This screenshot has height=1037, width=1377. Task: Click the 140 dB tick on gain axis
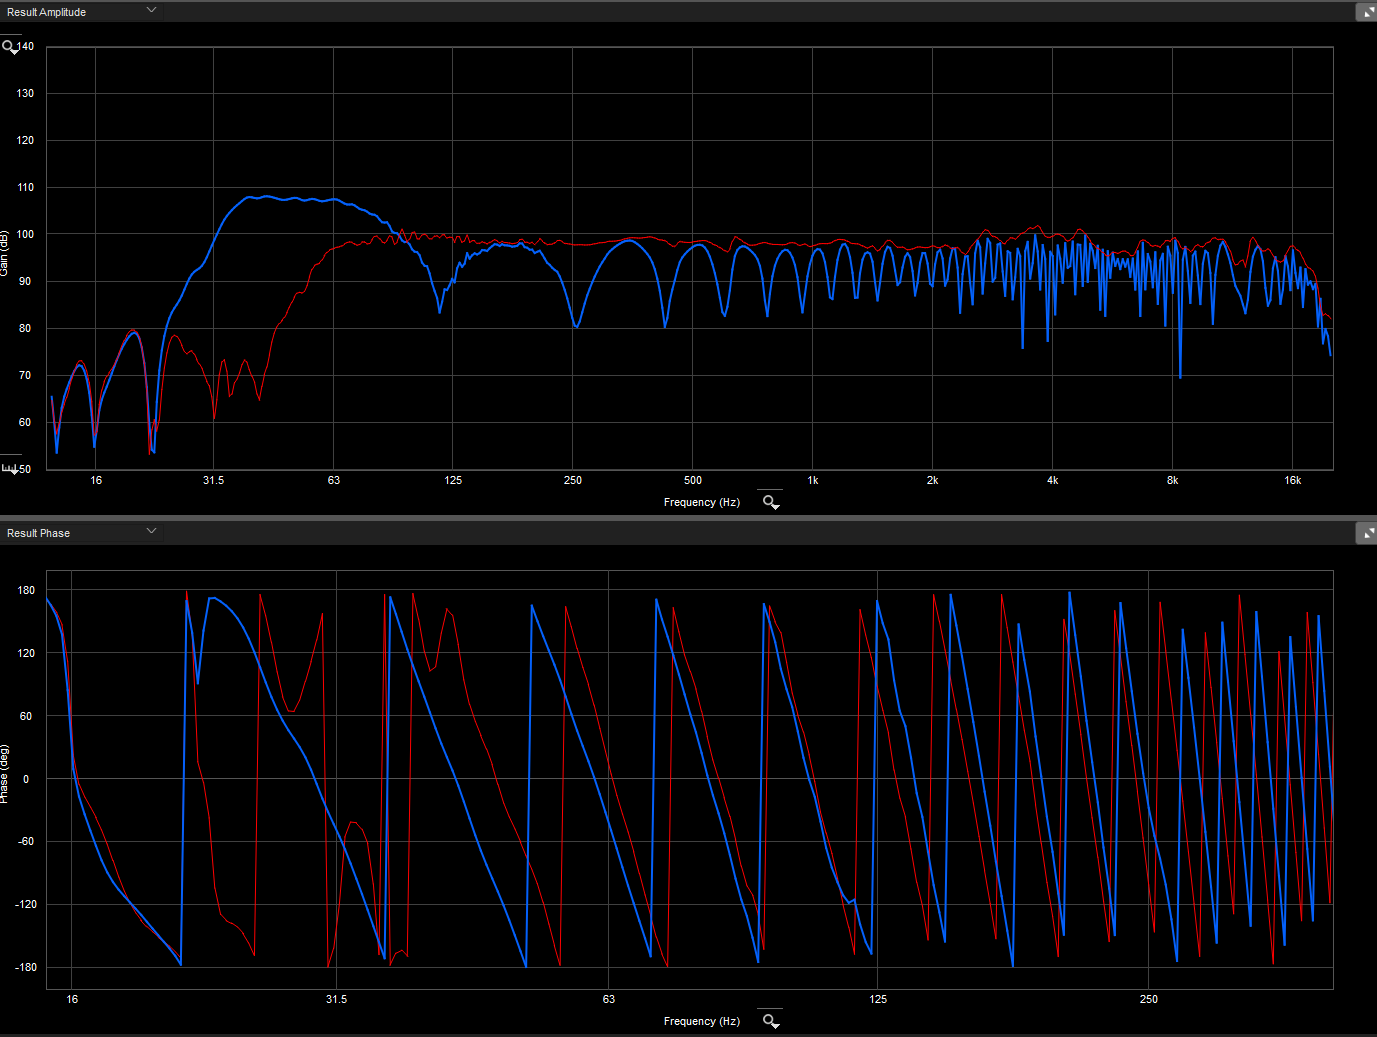point(26,47)
